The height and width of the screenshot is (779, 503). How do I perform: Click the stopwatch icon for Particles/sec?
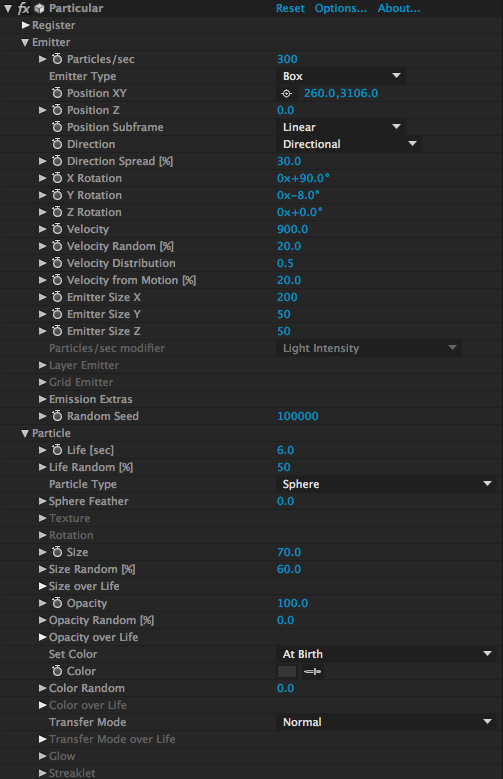pos(57,59)
